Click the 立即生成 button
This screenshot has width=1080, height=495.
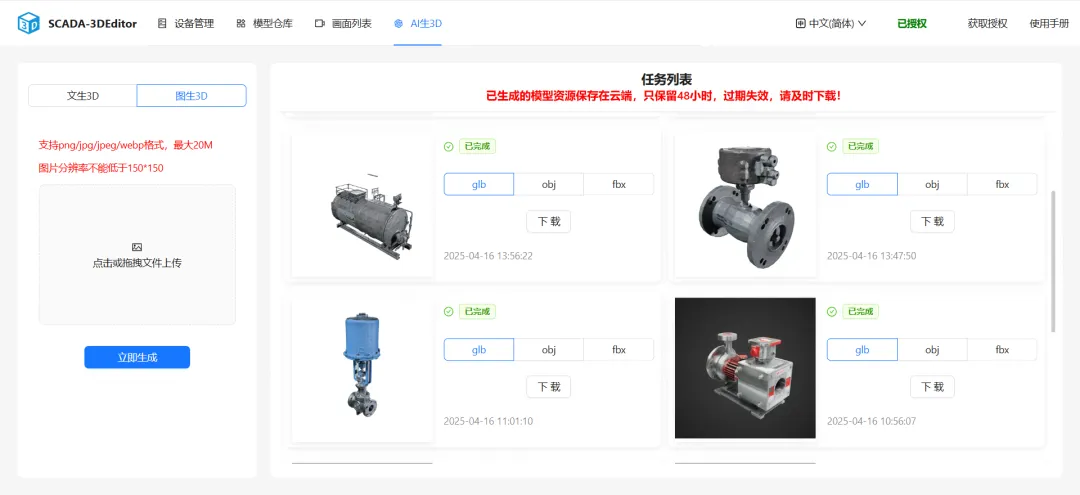[137, 357]
